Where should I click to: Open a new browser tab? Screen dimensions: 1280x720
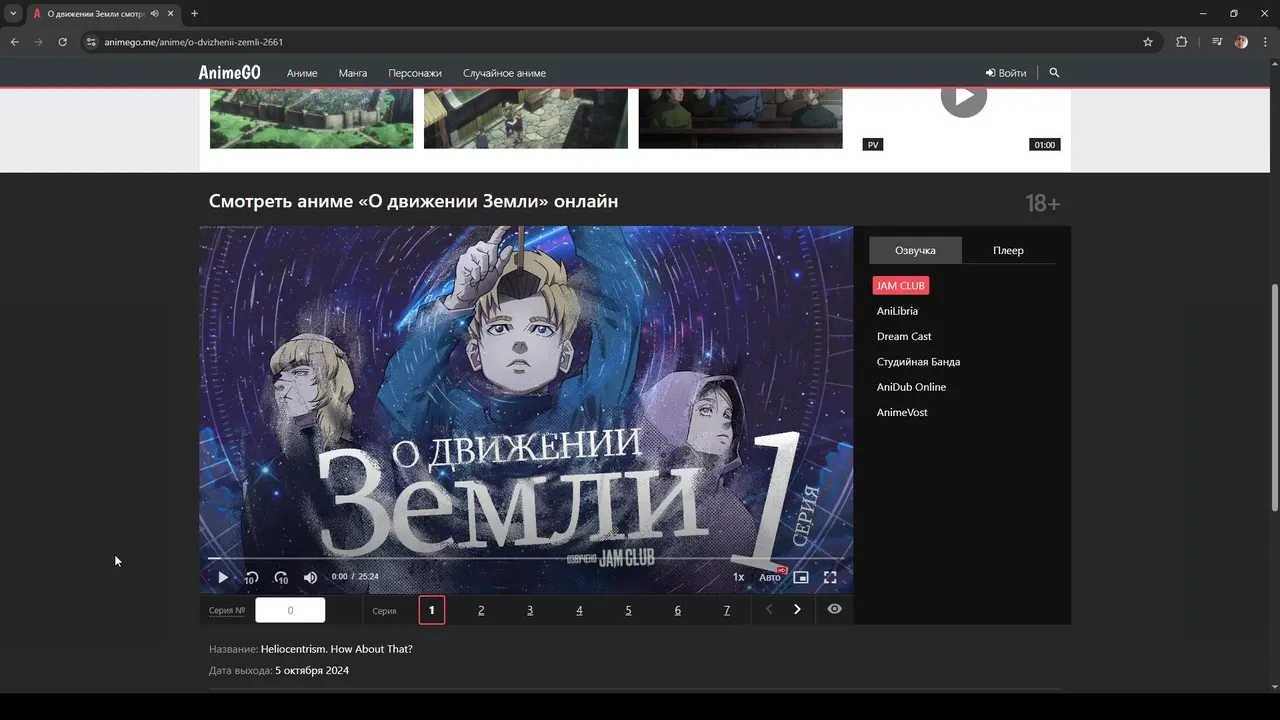194,13
